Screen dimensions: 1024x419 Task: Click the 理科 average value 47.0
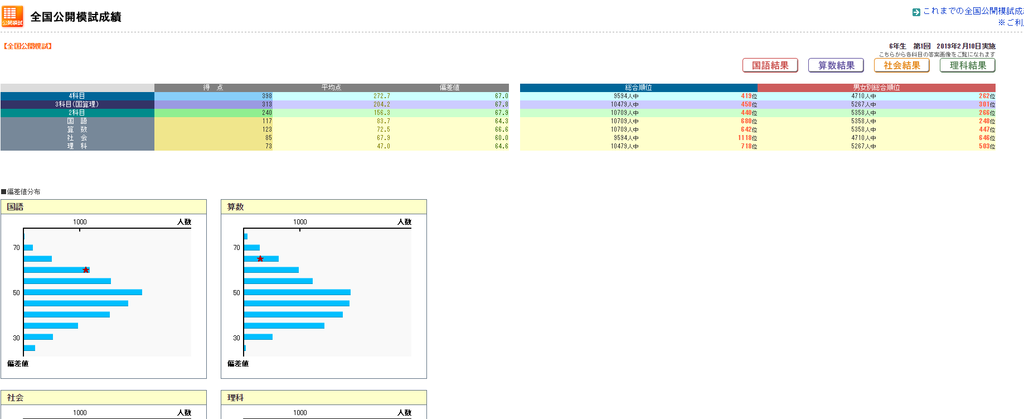click(x=382, y=146)
